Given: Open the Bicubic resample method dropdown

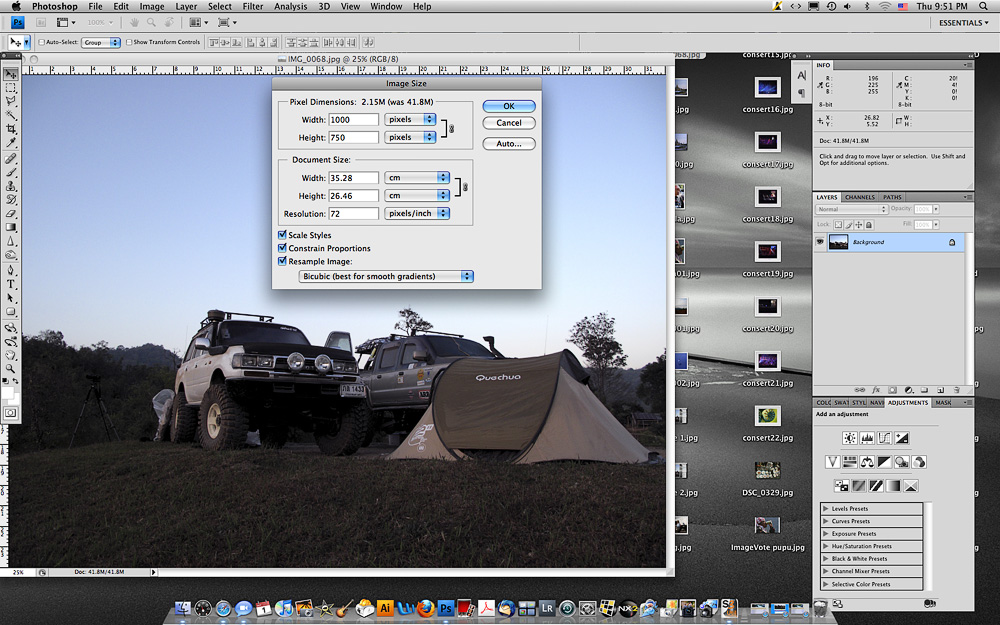Looking at the screenshot, I should pyautogui.click(x=386, y=276).
